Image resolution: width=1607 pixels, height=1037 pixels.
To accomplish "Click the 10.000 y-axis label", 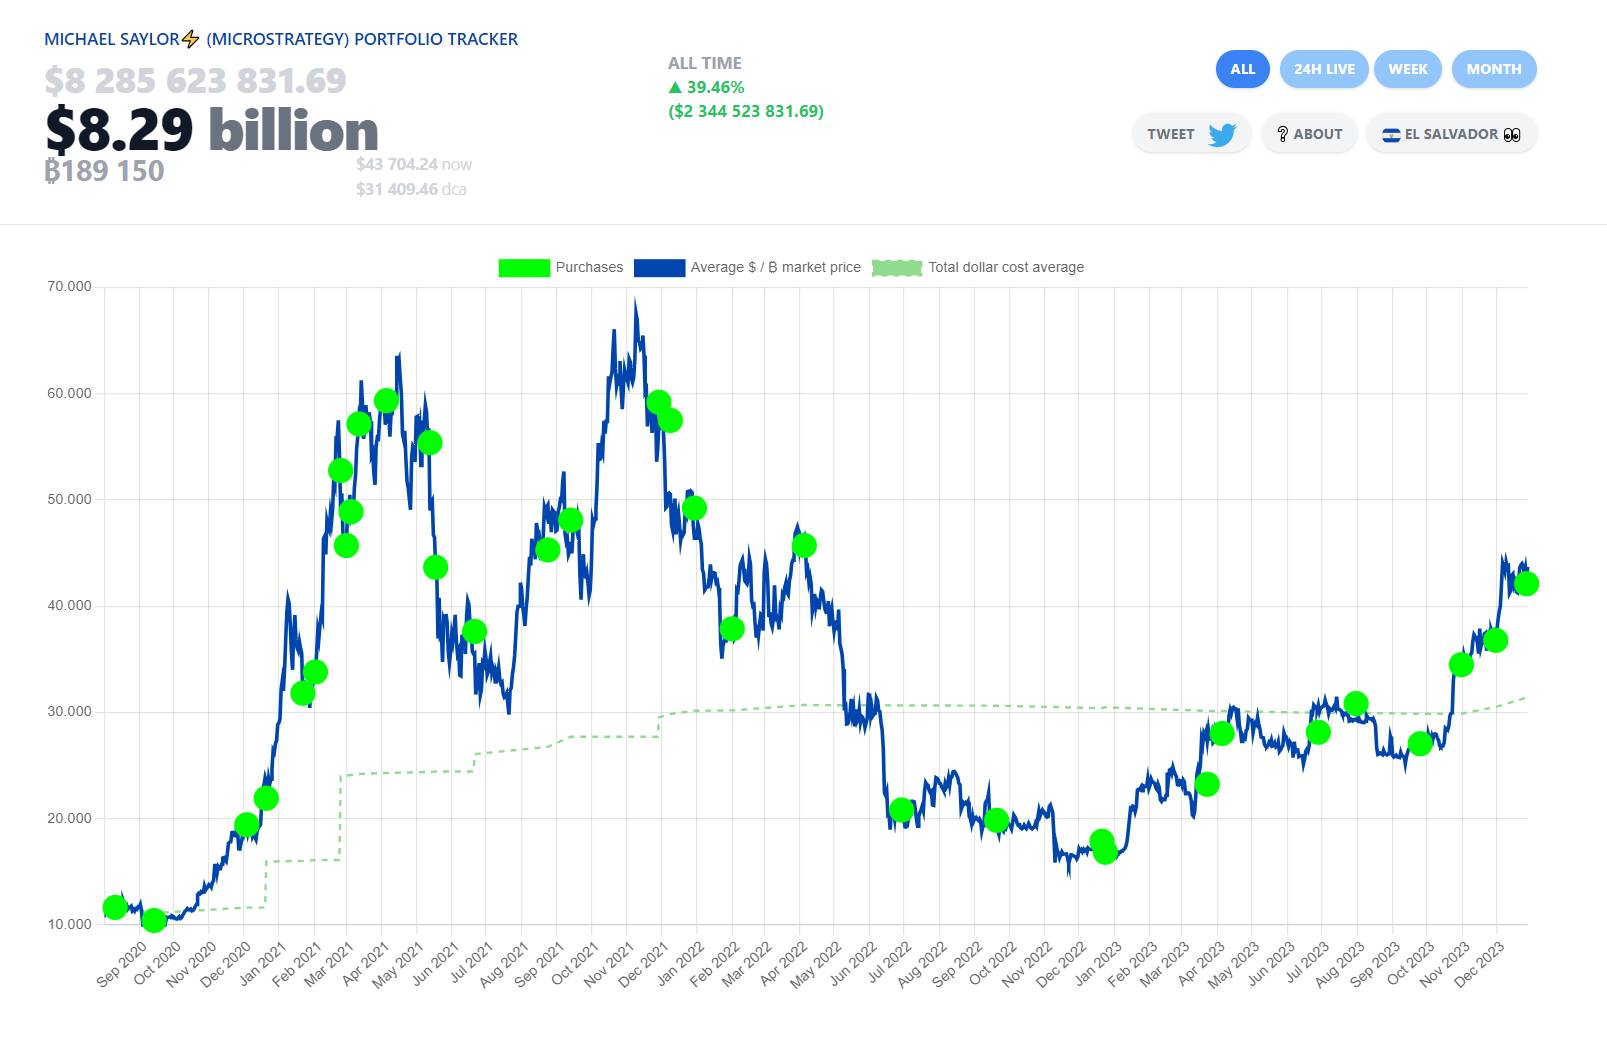I will pos(69,924).
